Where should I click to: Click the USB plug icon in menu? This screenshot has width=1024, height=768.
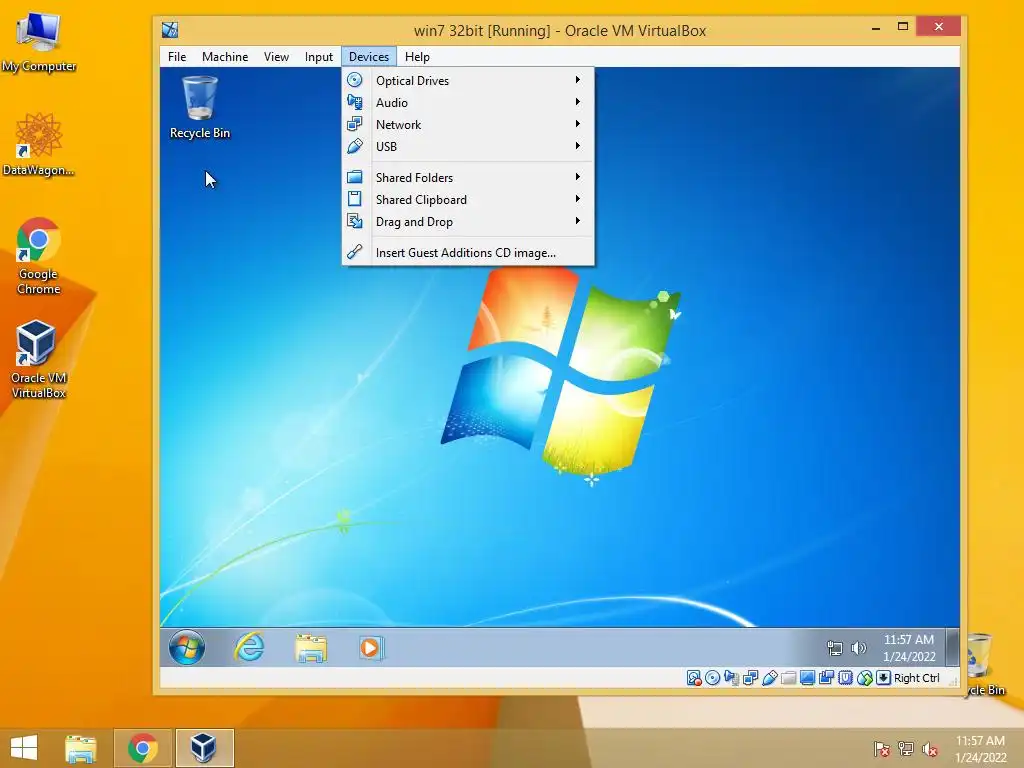click(x=355, y=146)
